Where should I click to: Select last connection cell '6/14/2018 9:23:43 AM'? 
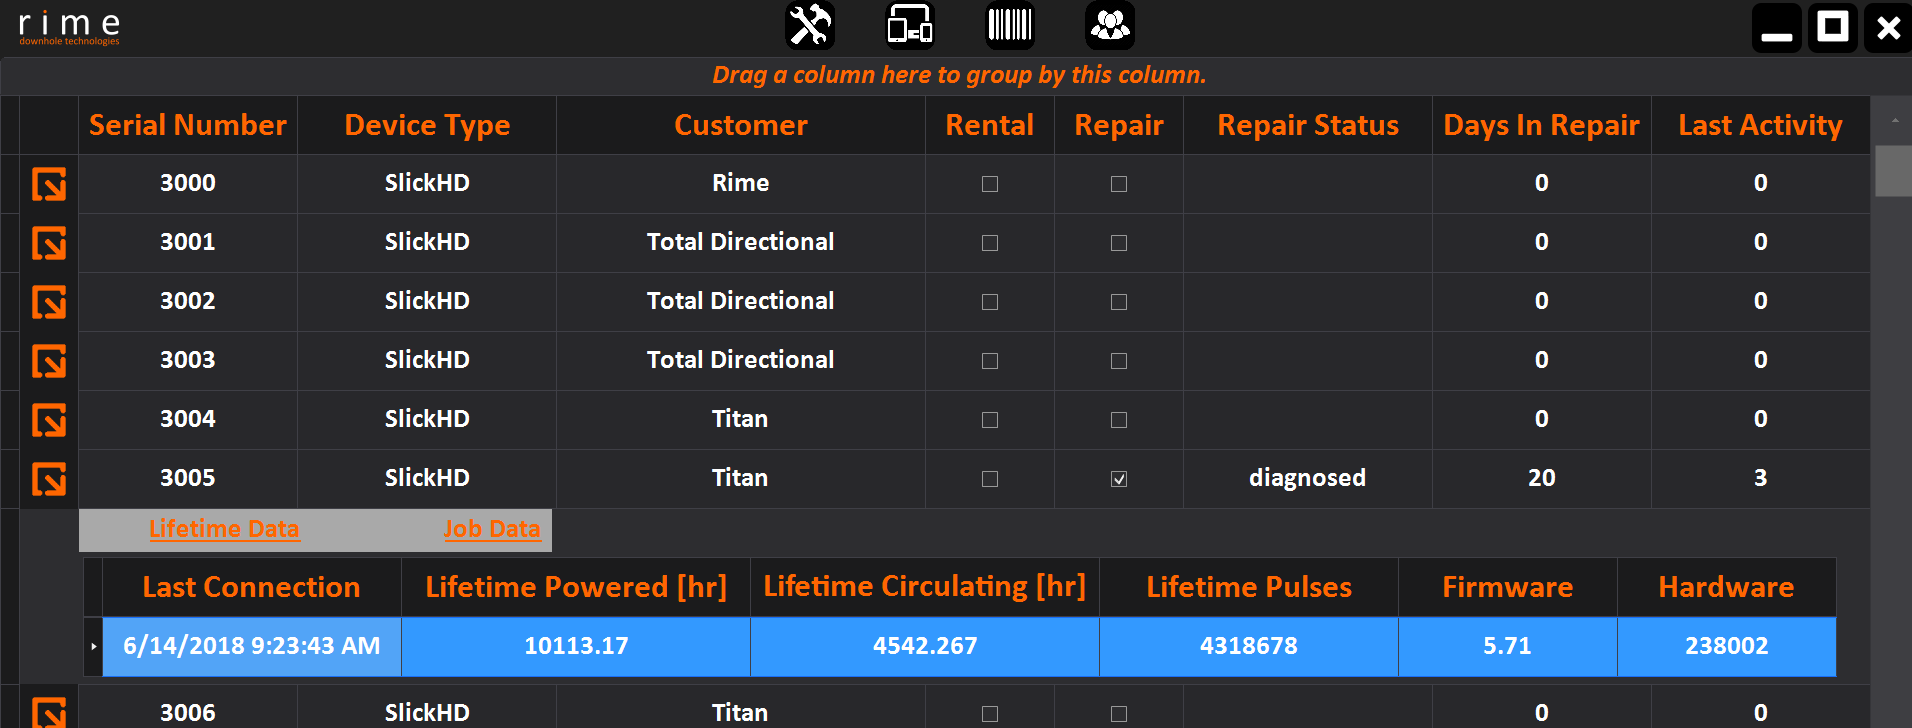point(252,646)
